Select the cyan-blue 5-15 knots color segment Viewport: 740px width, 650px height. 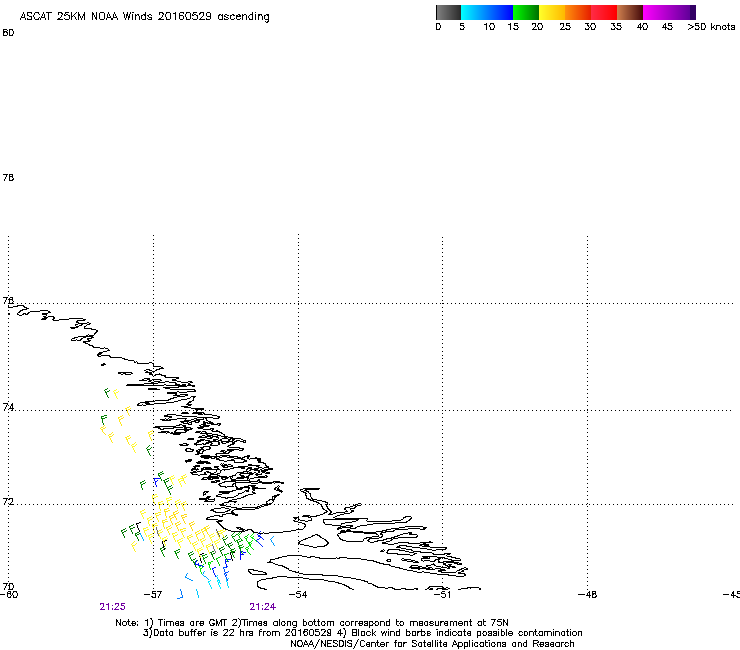(x=487, y=12)
